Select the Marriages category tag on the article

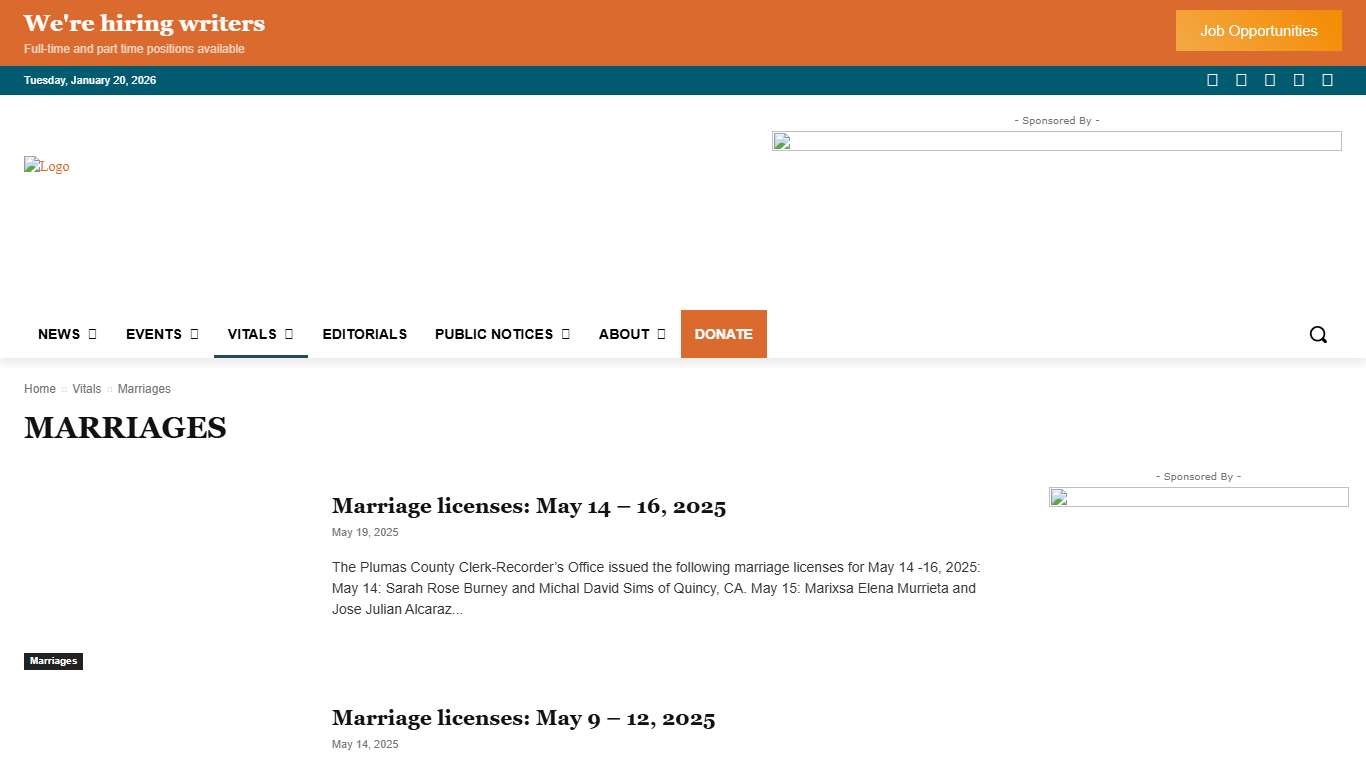pyautogui.click(x=53, y=661)
